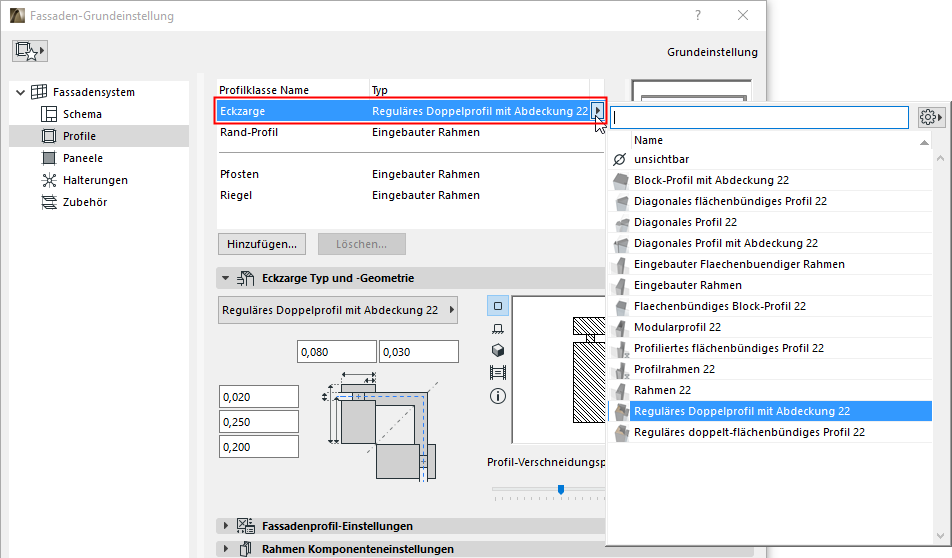Click the Rahmen 22 object icon
The width and height of the screenshot is (952, 558).
click(x=620, y=390)
